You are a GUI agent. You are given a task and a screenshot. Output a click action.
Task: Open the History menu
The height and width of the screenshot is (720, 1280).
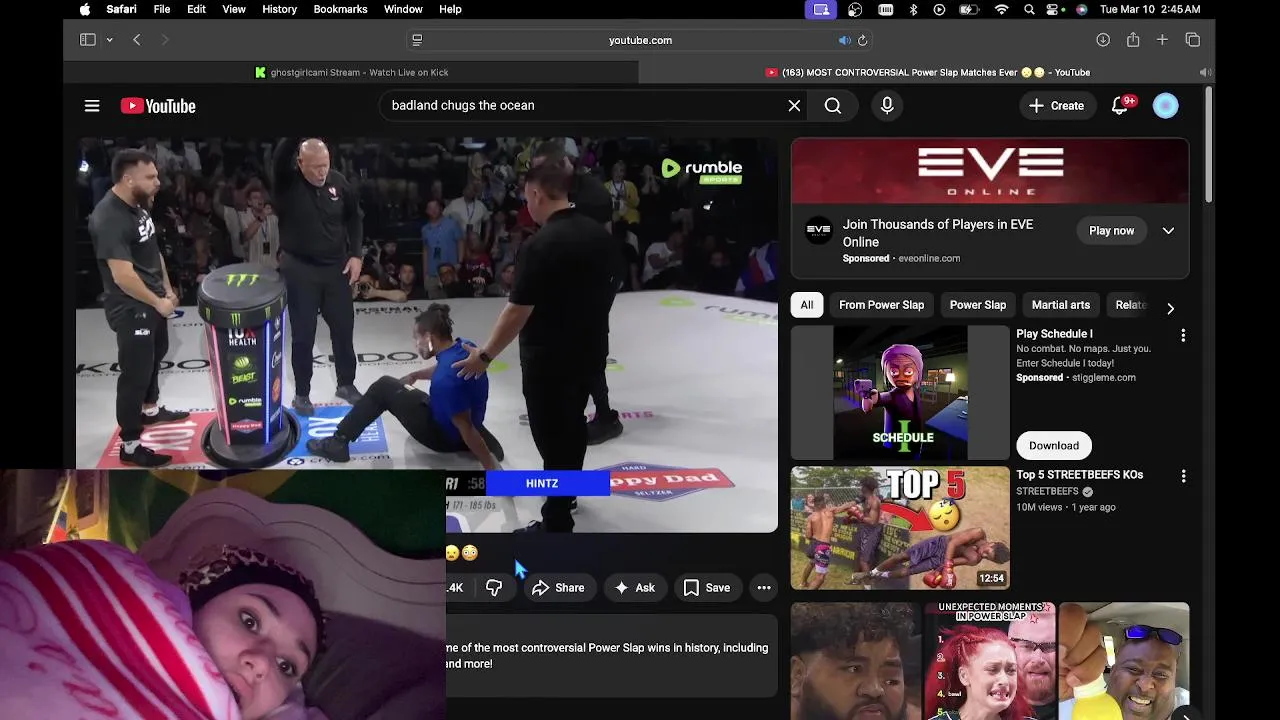pyautogui.click(x=279, y=9)
